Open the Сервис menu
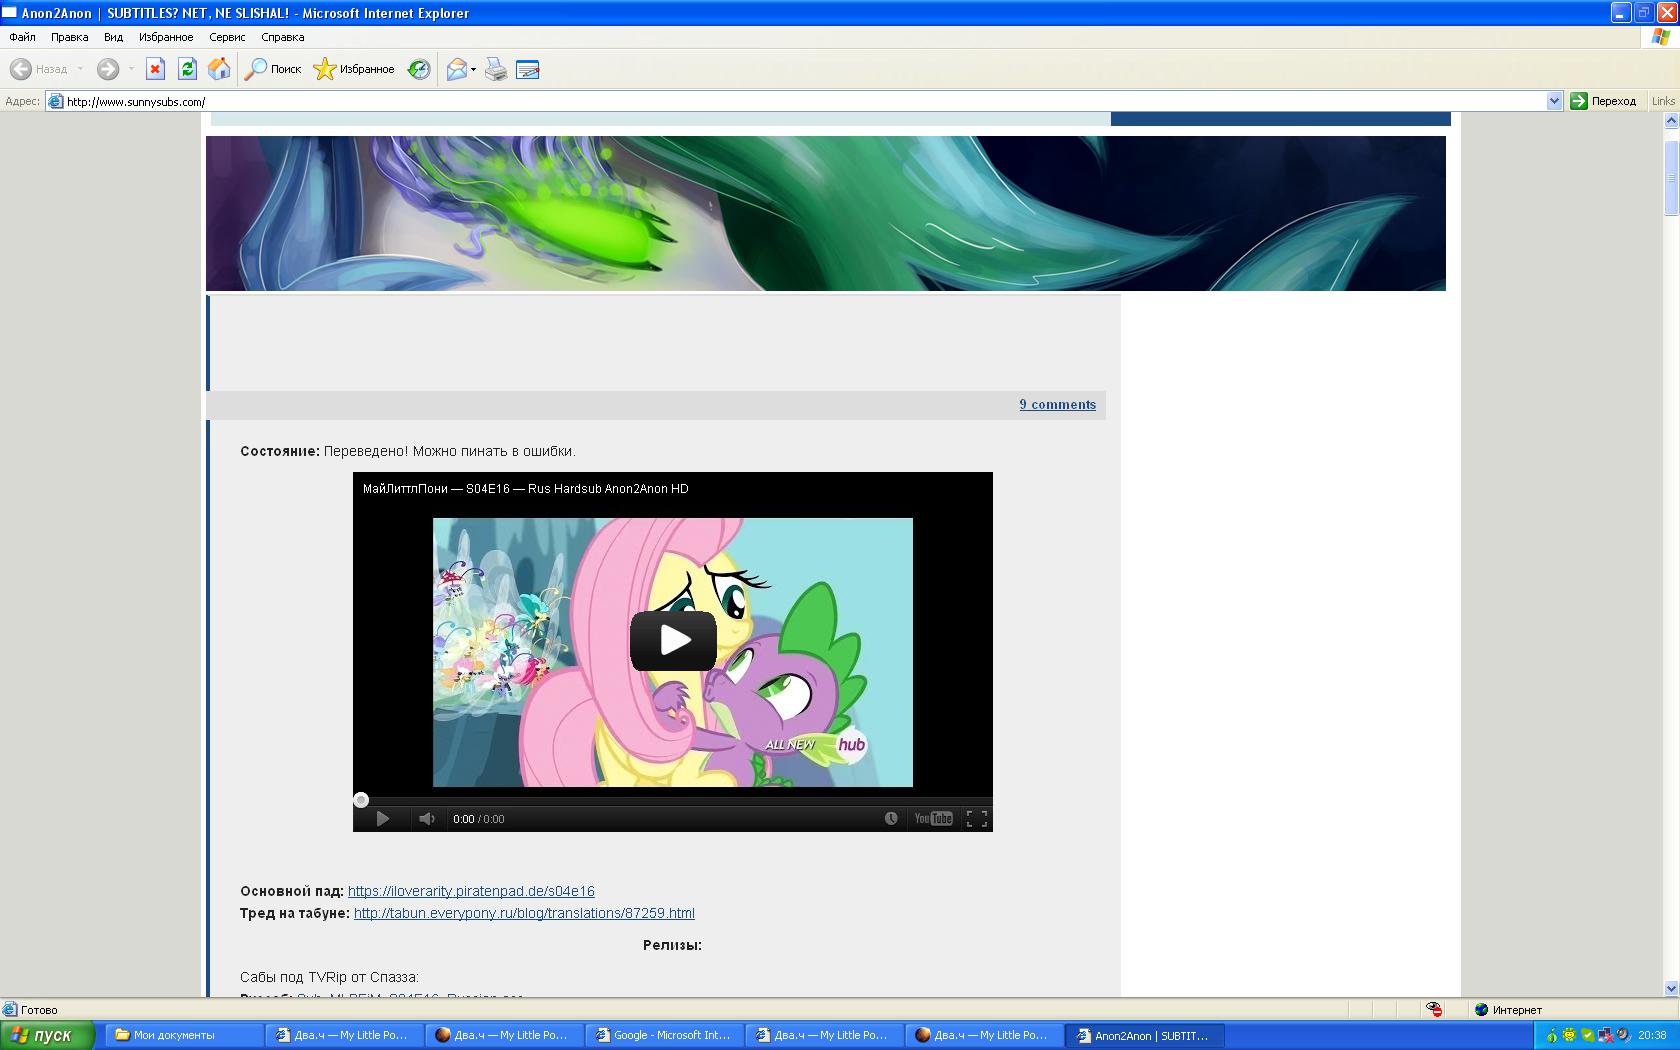The image size is (1680, 1050). point(227,37)
